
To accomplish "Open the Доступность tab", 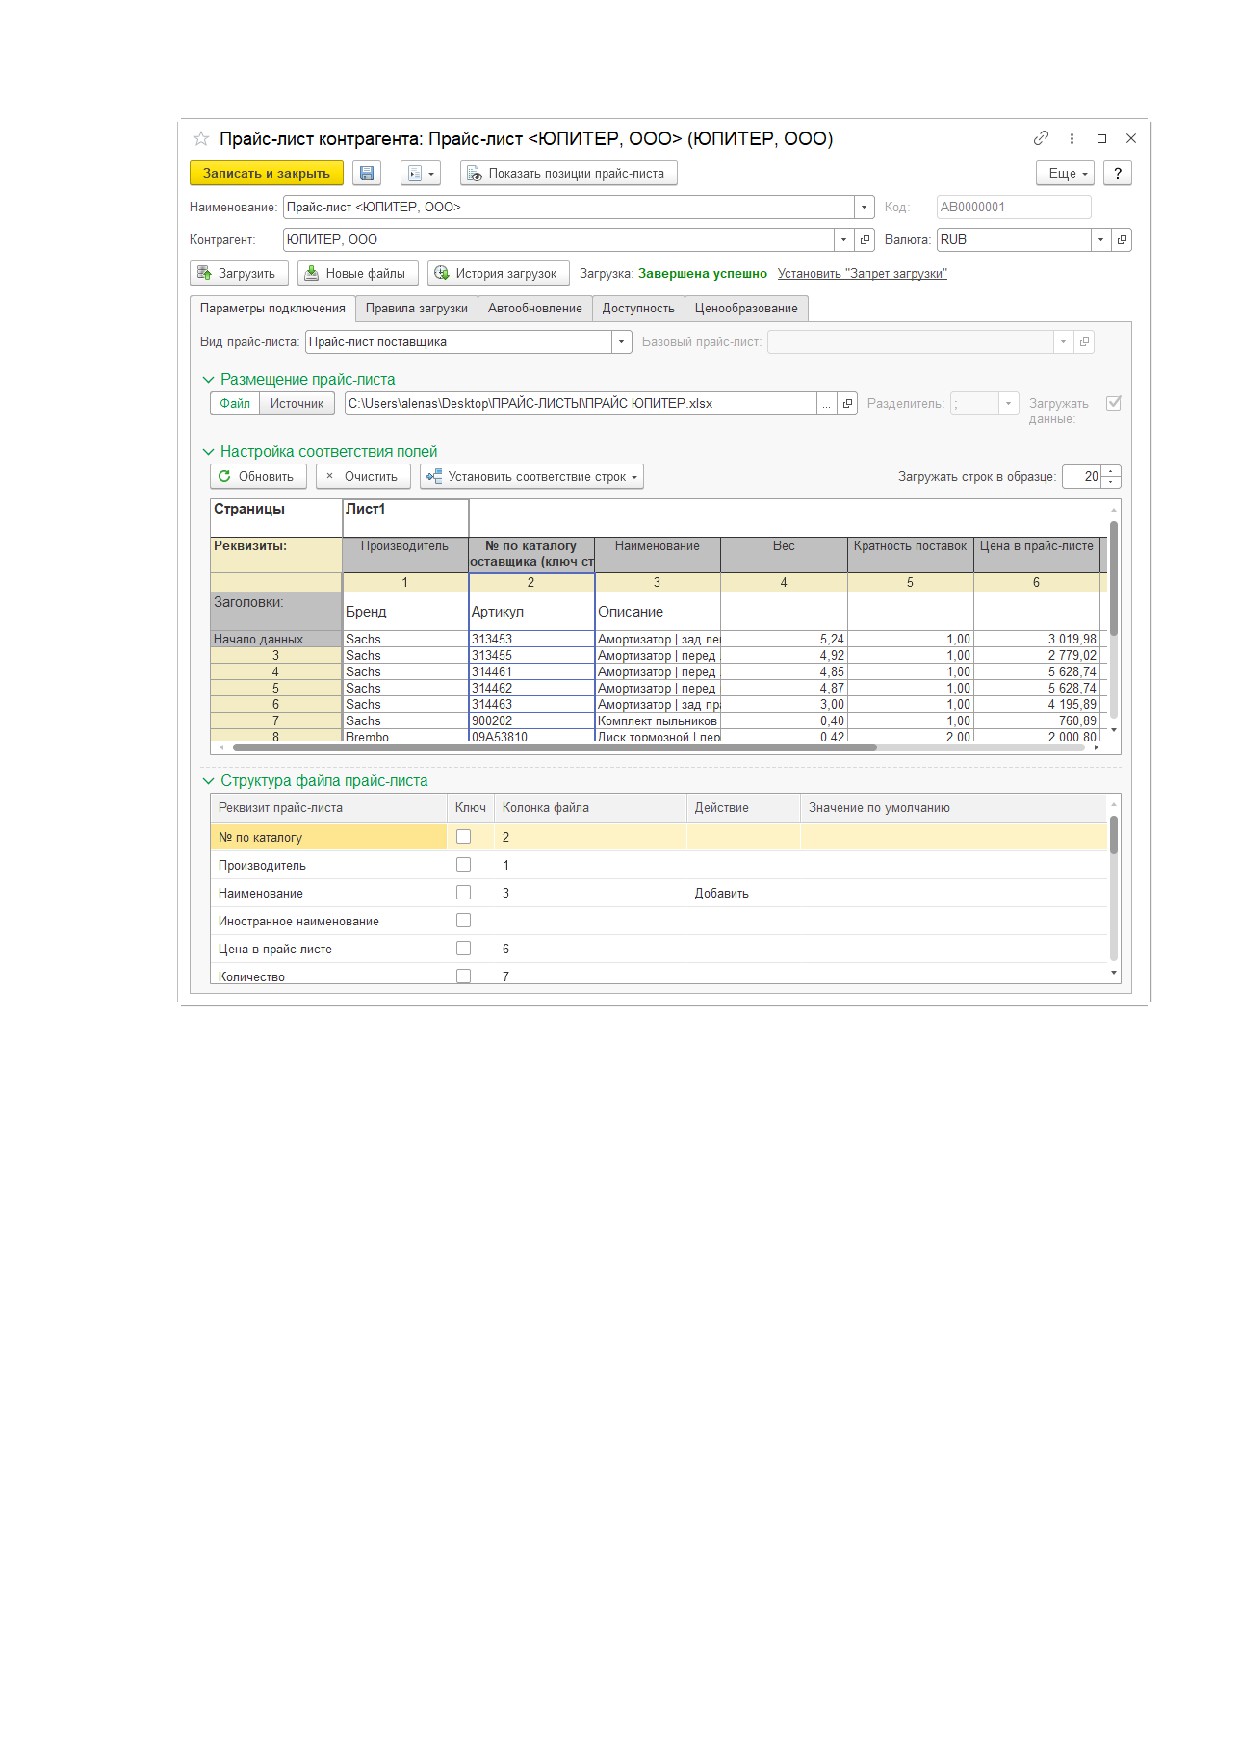I will point(638,308).
